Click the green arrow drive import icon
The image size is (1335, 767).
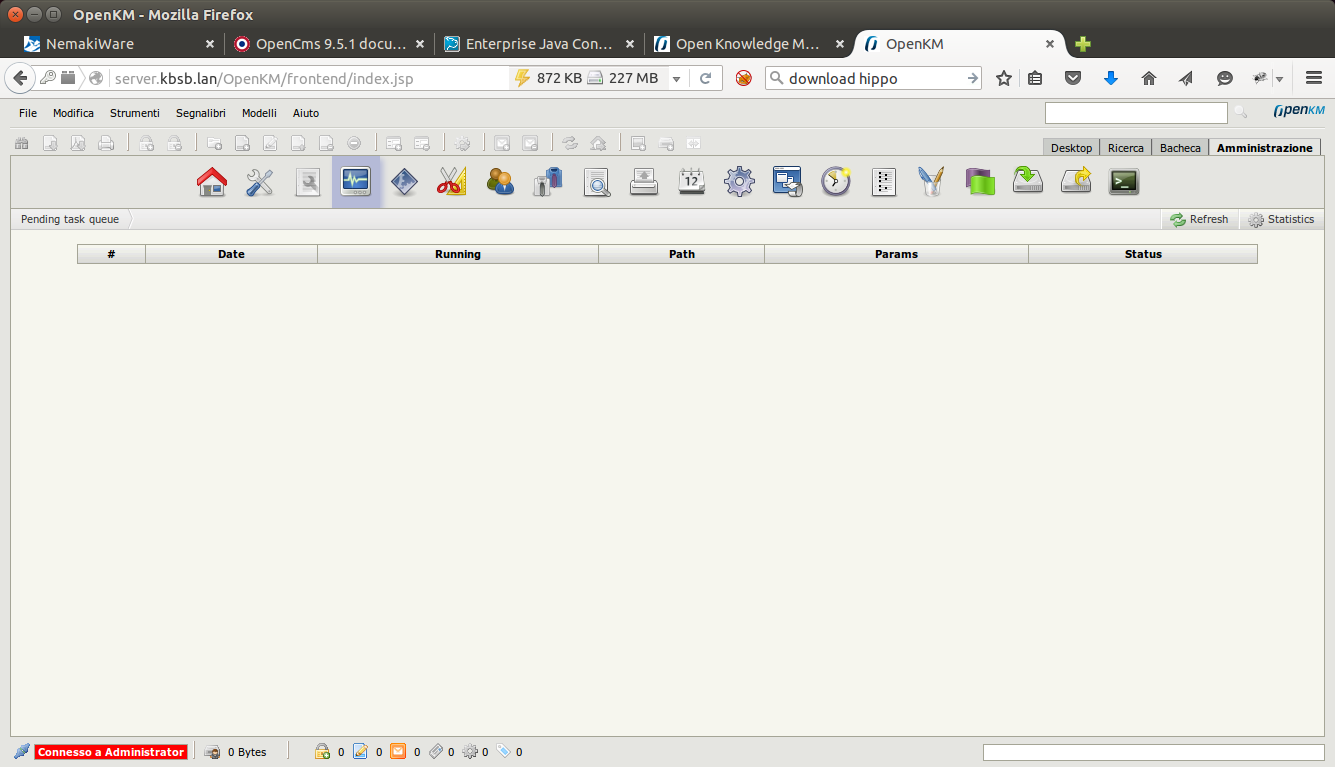click(1028, 182)
